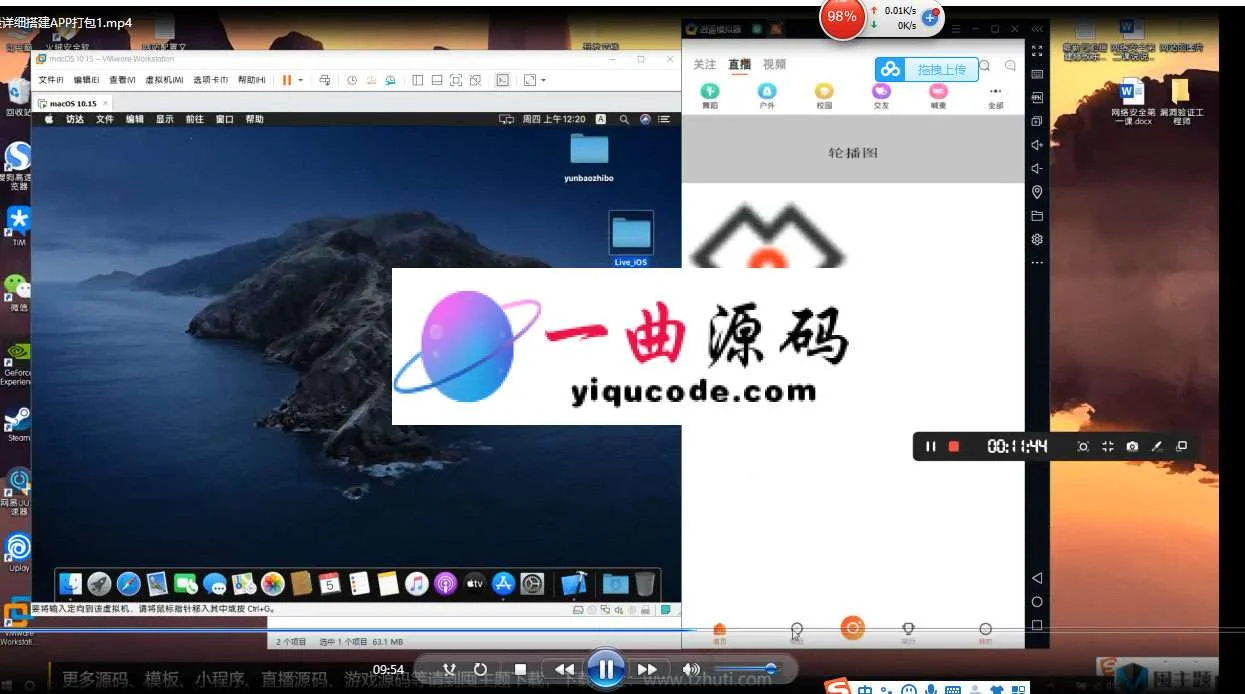Image resolution: width=1245 pixels, height=694 pixels.
Task: Open the yunbaozhibo folder on the macOS desktop
Action: [589, 150]
